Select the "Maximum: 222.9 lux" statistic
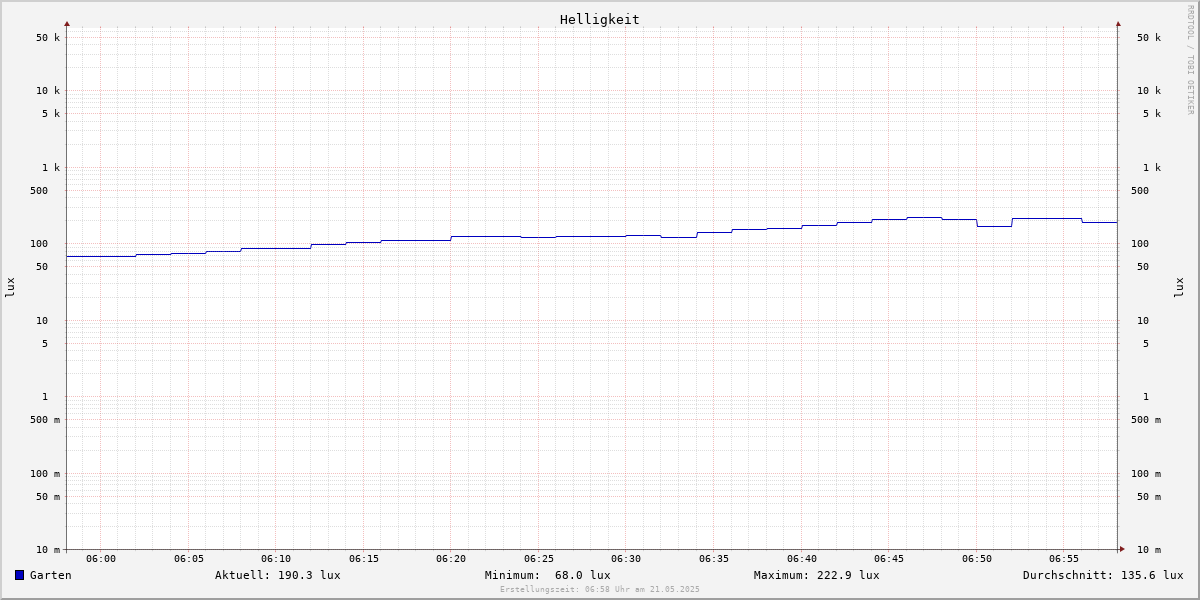This screenshot has height=600, width=1200. coord(817,575)
